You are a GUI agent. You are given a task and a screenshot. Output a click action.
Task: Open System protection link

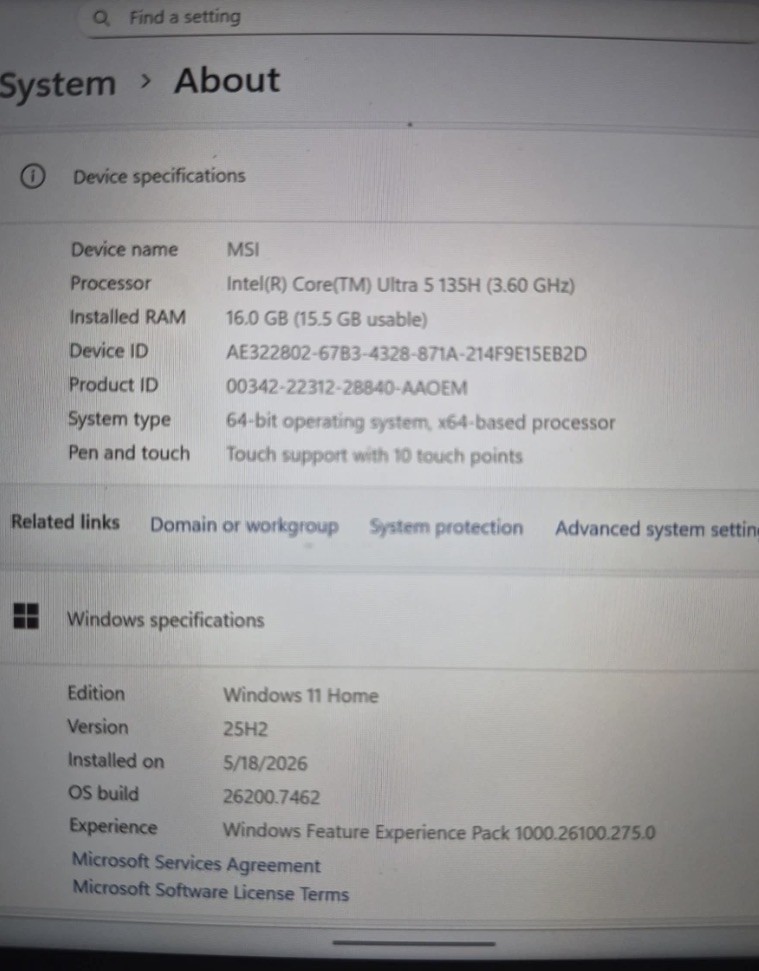pyautogui.click(x=446, y=528)
